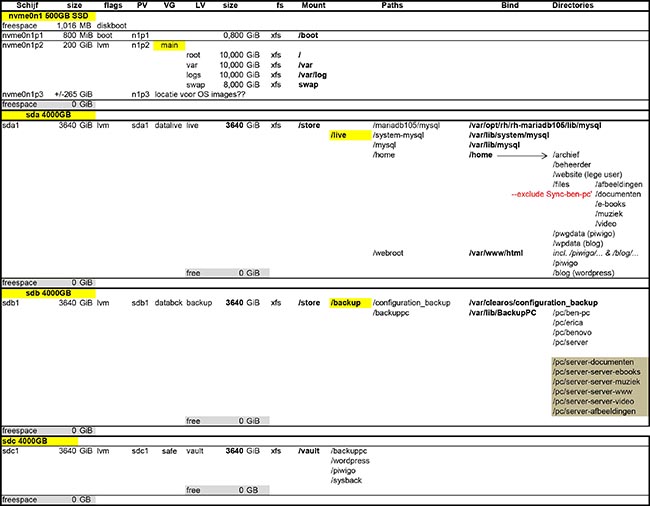Click the "/boot" mount cell
This screenshot has height=506, width=650.
(x=308, y=36)
